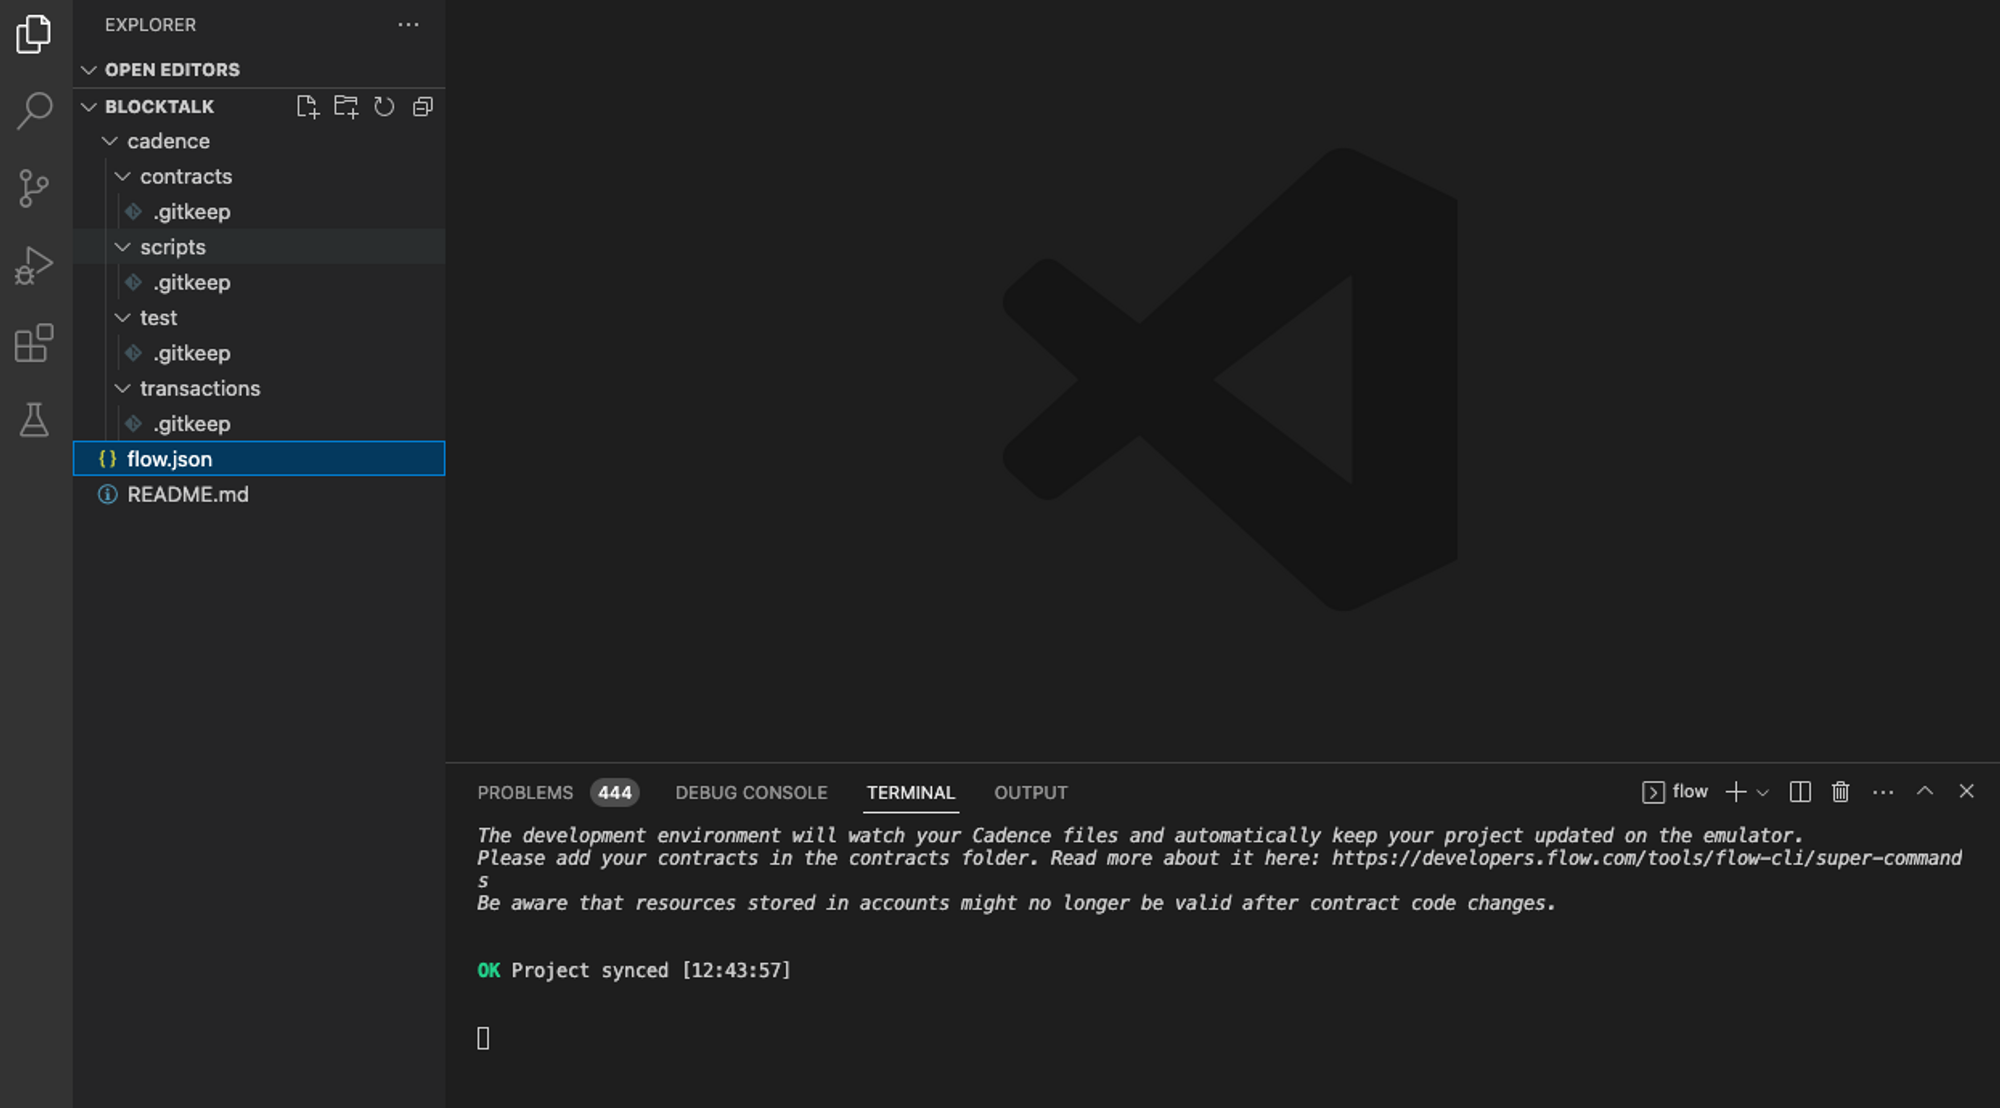Click the New File icon in BLOCKTALK
This screenshot has width=2000, height=1108.
(307, 107)
